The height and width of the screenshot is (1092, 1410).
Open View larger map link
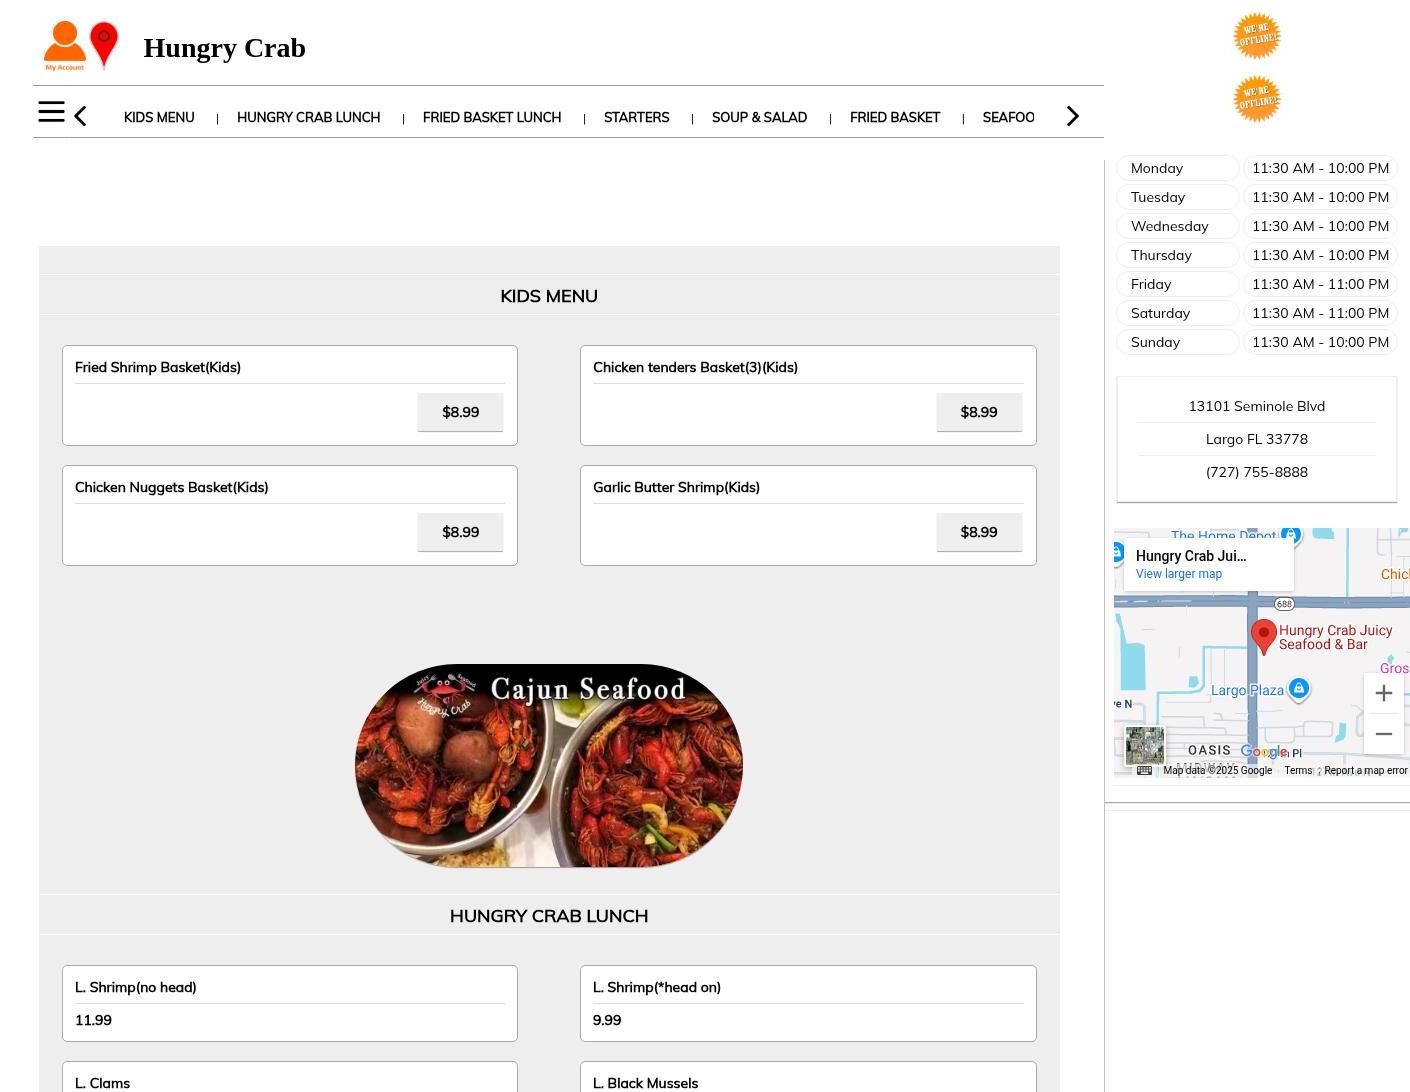[x=1179, y=574]
